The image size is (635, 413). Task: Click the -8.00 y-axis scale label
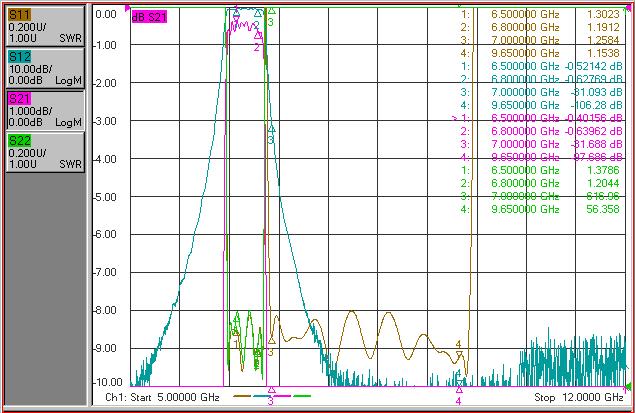point(105,311)
